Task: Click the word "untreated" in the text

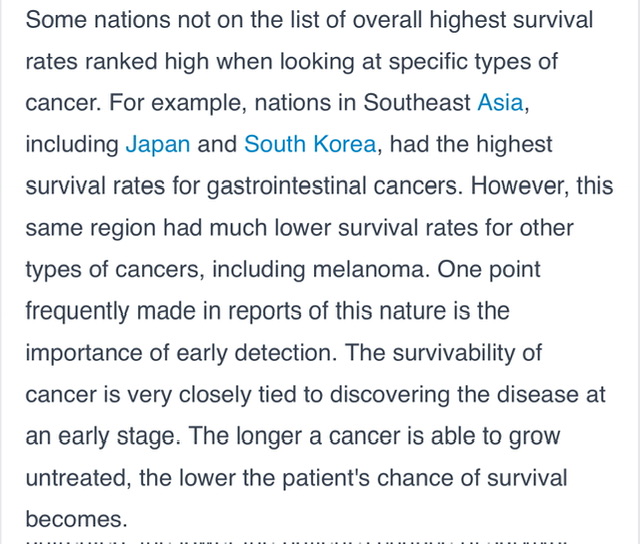Action: pyautogui.click(x=76, y=478)
